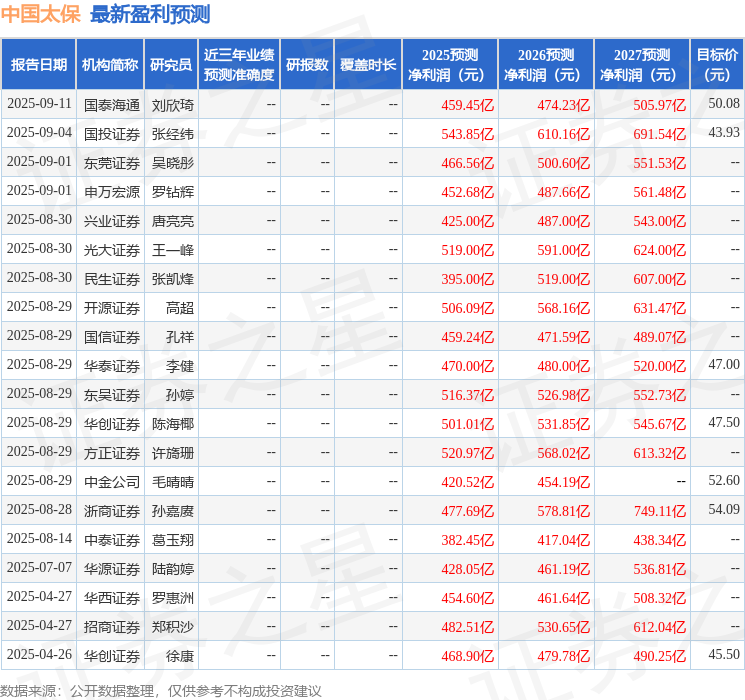
Task: Select the 2025预测净利润 column header
Action: pyautogui.click(x=450, y=65)
